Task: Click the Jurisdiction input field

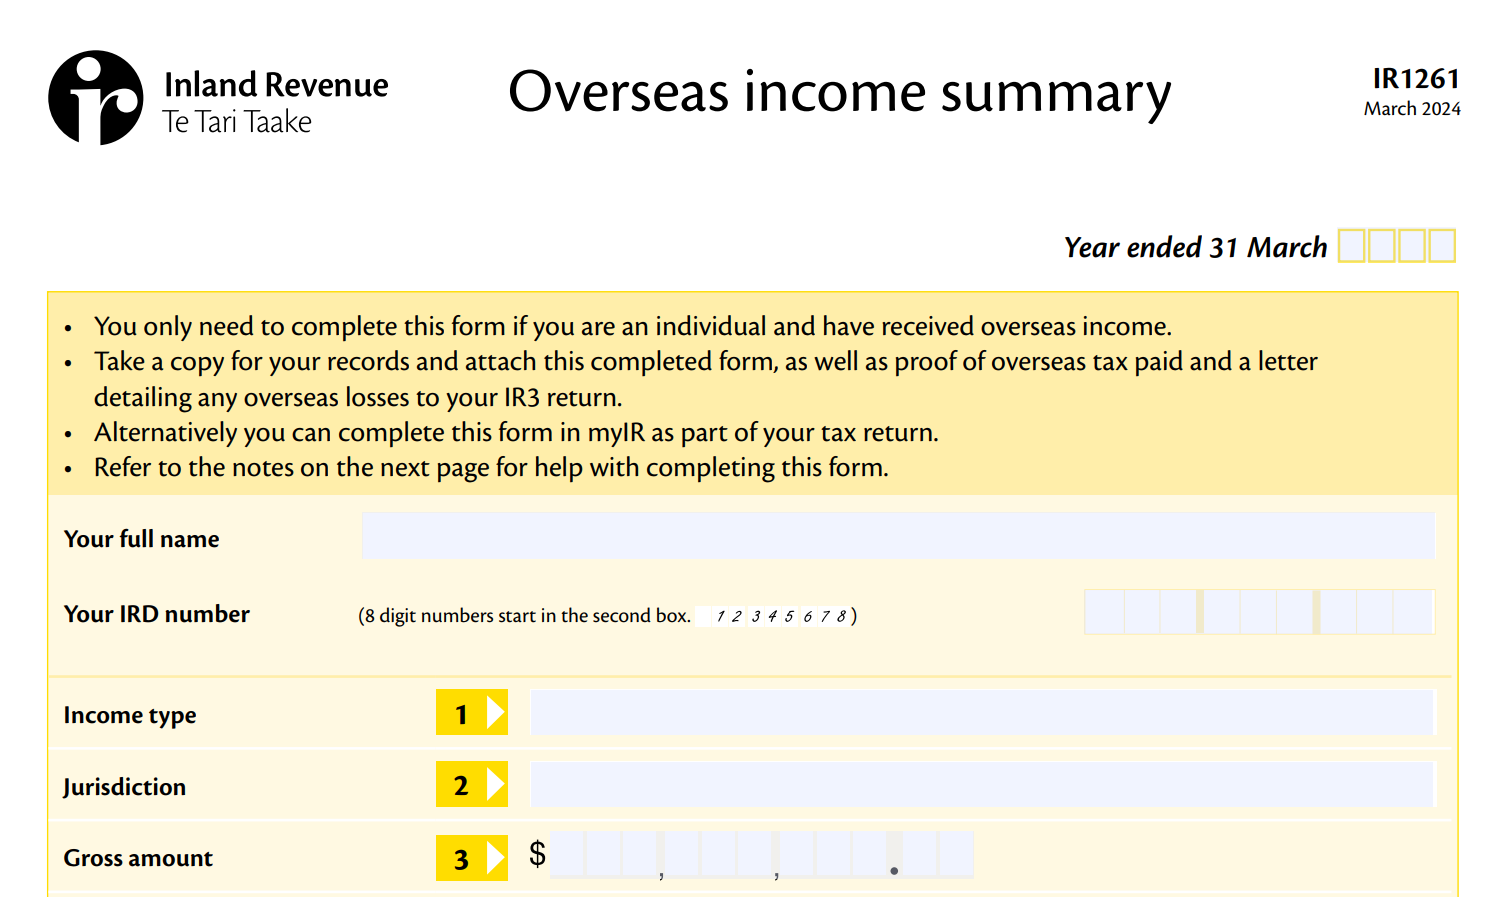Action: 982,785
